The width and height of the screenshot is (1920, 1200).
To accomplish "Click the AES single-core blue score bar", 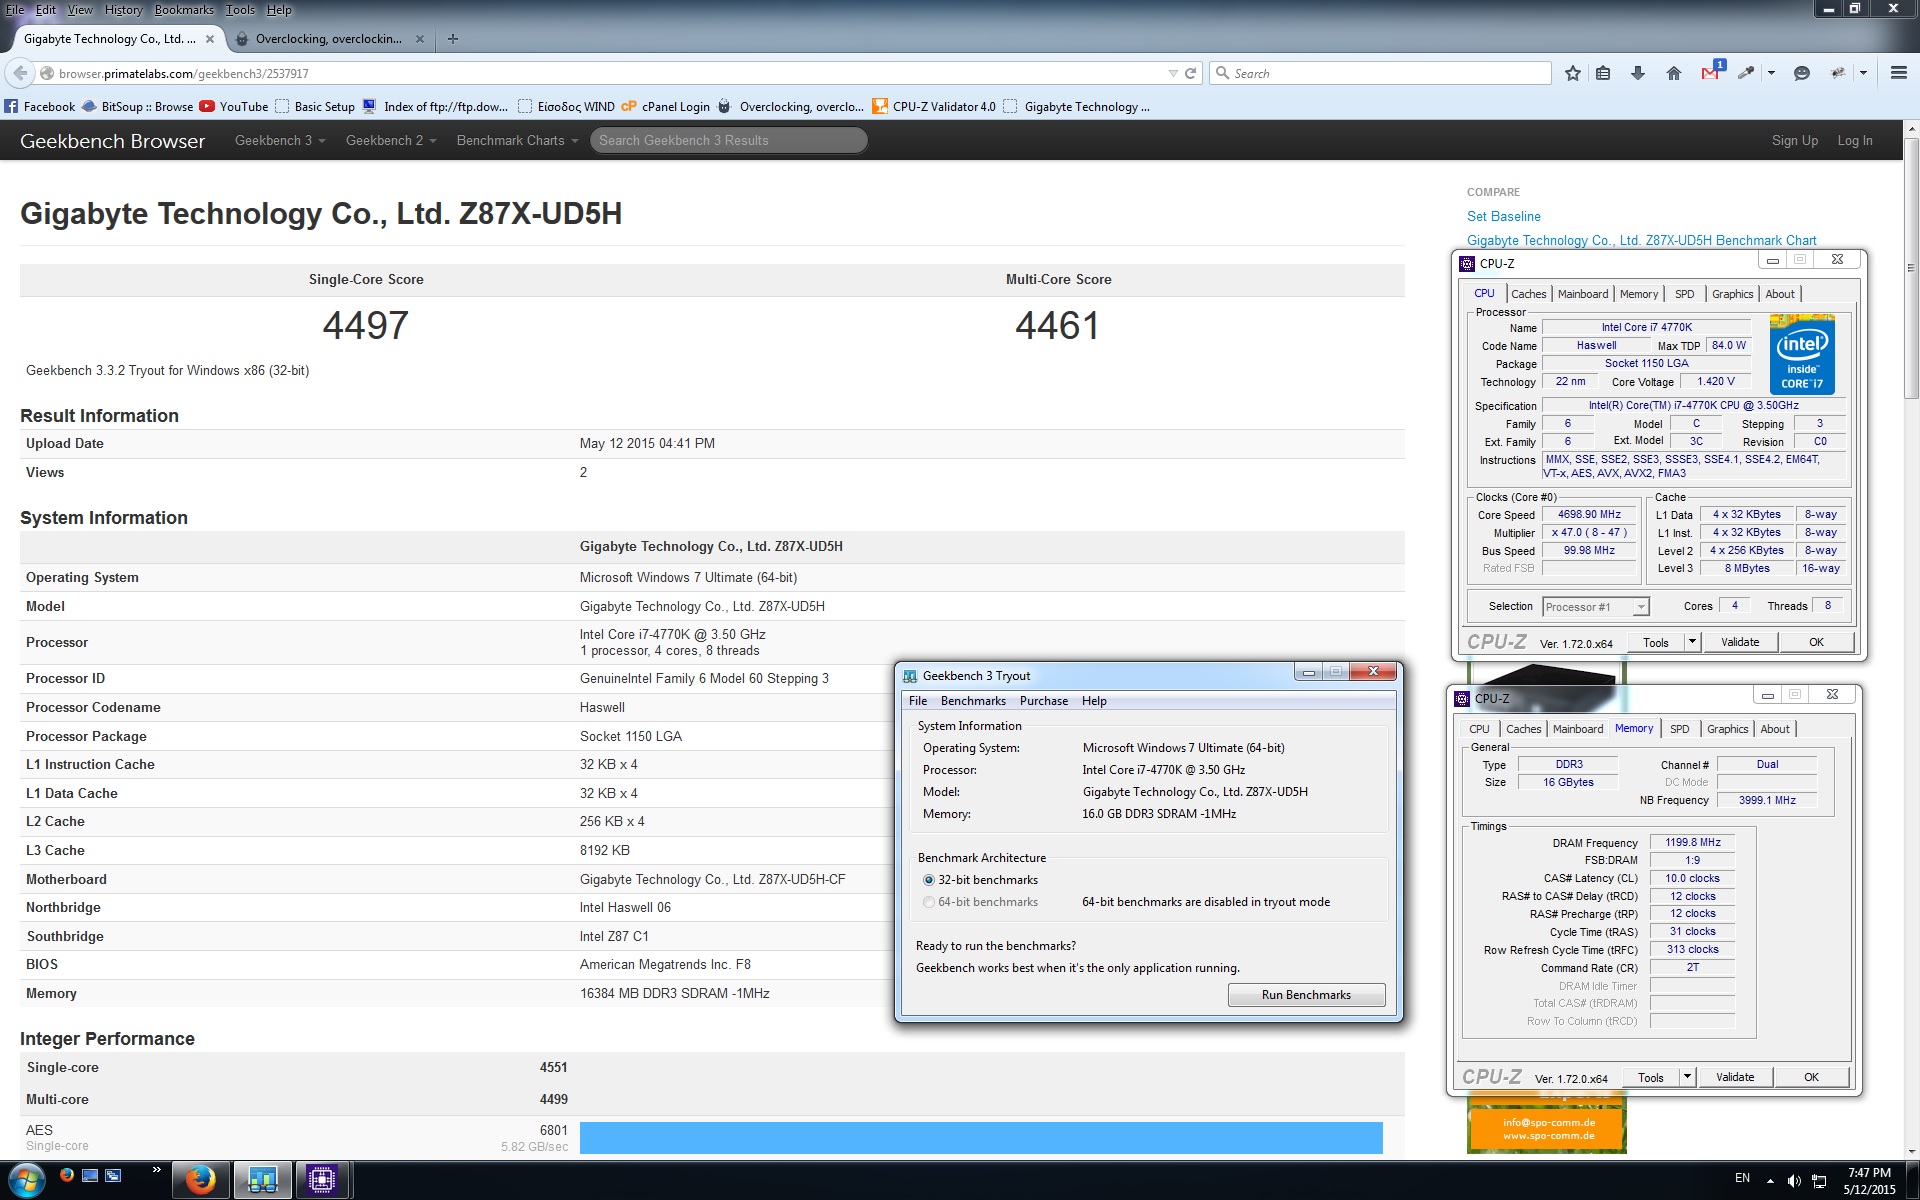I will (981, 1138).
